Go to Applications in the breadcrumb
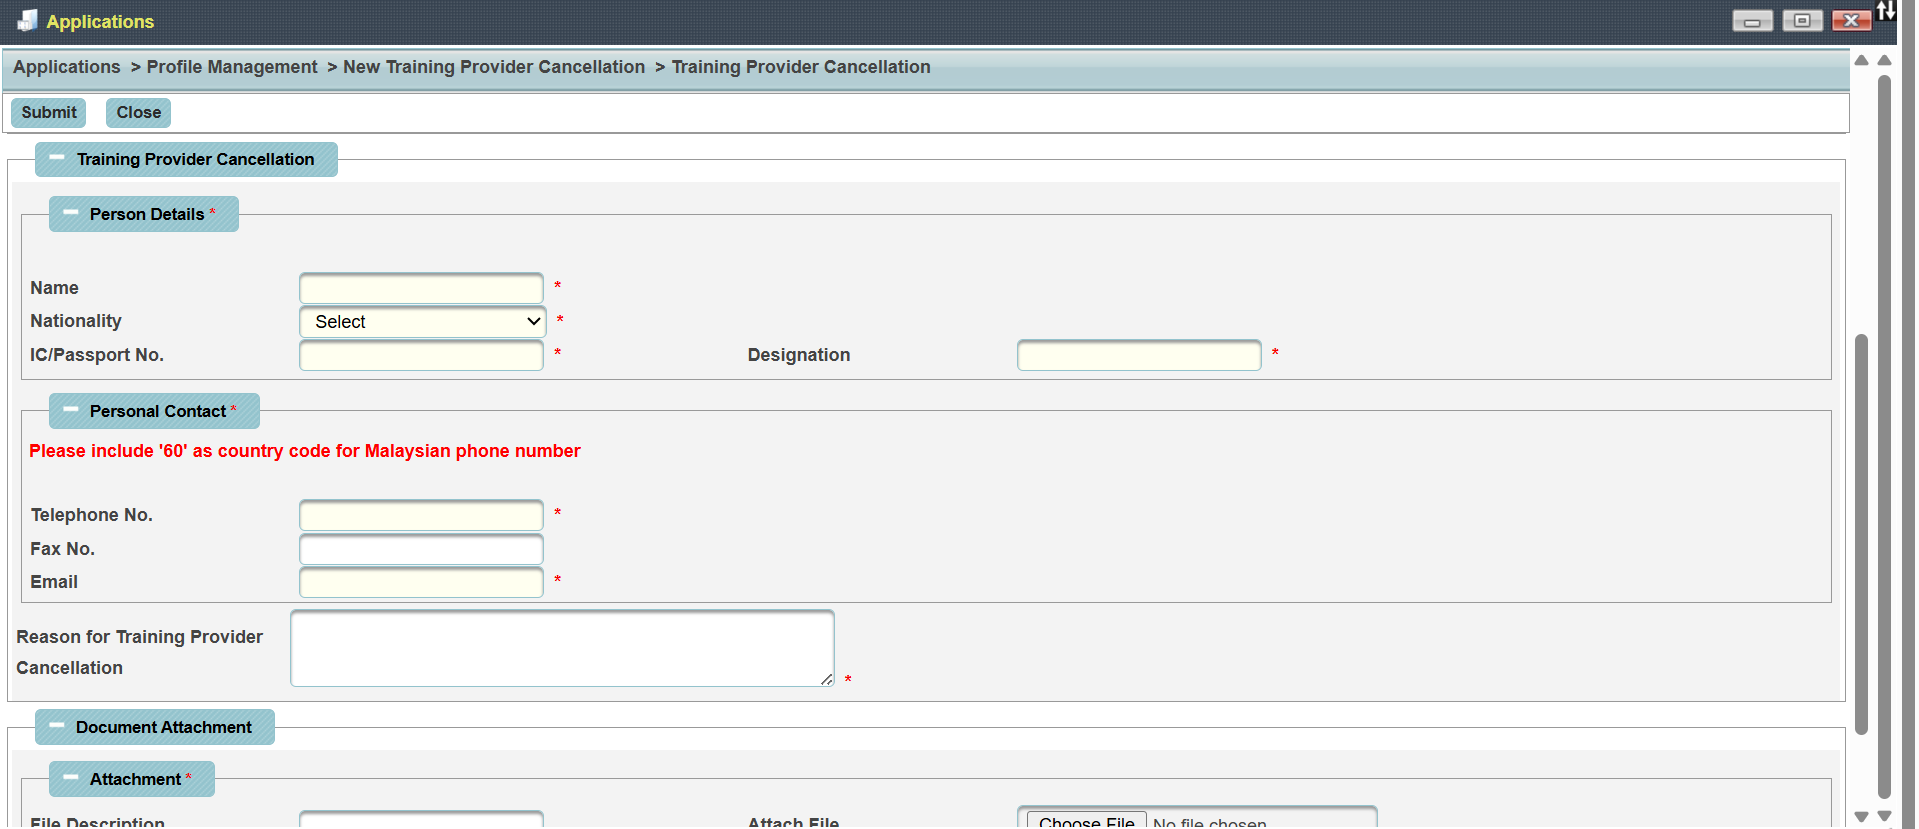The width and height of the screenshot is (1919, 829). (67, 67)
